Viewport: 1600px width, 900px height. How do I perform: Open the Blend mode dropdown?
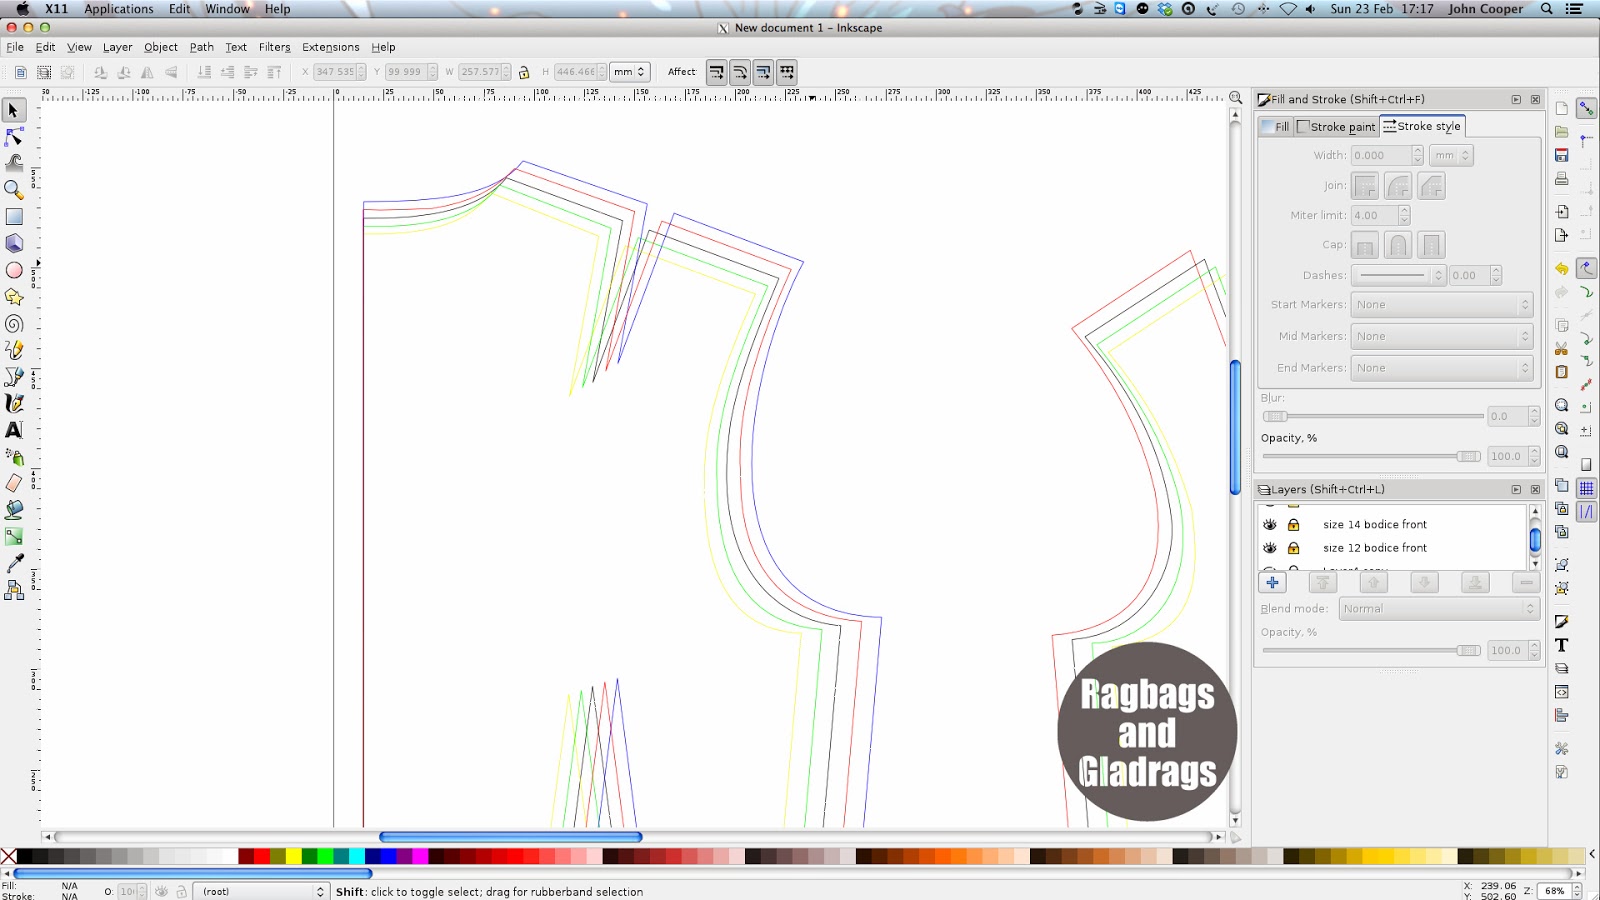[1439, 609]
